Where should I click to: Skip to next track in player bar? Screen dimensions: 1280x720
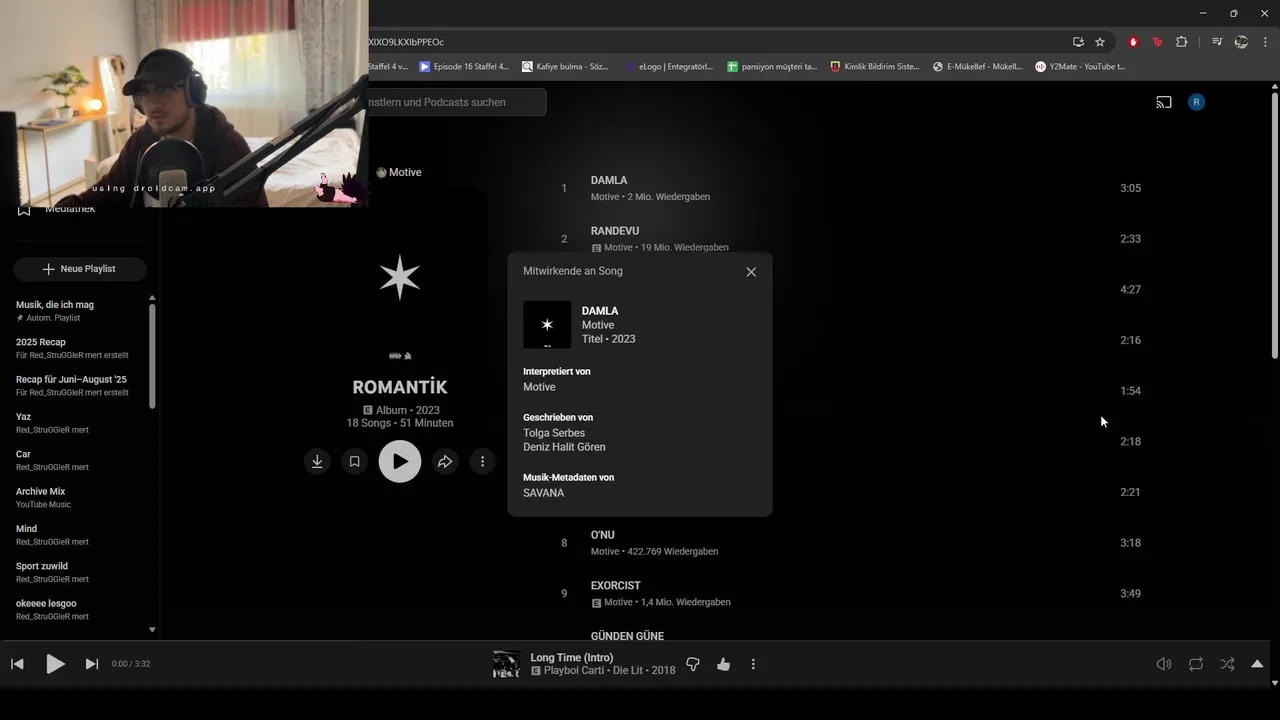[x=92, y=664]
